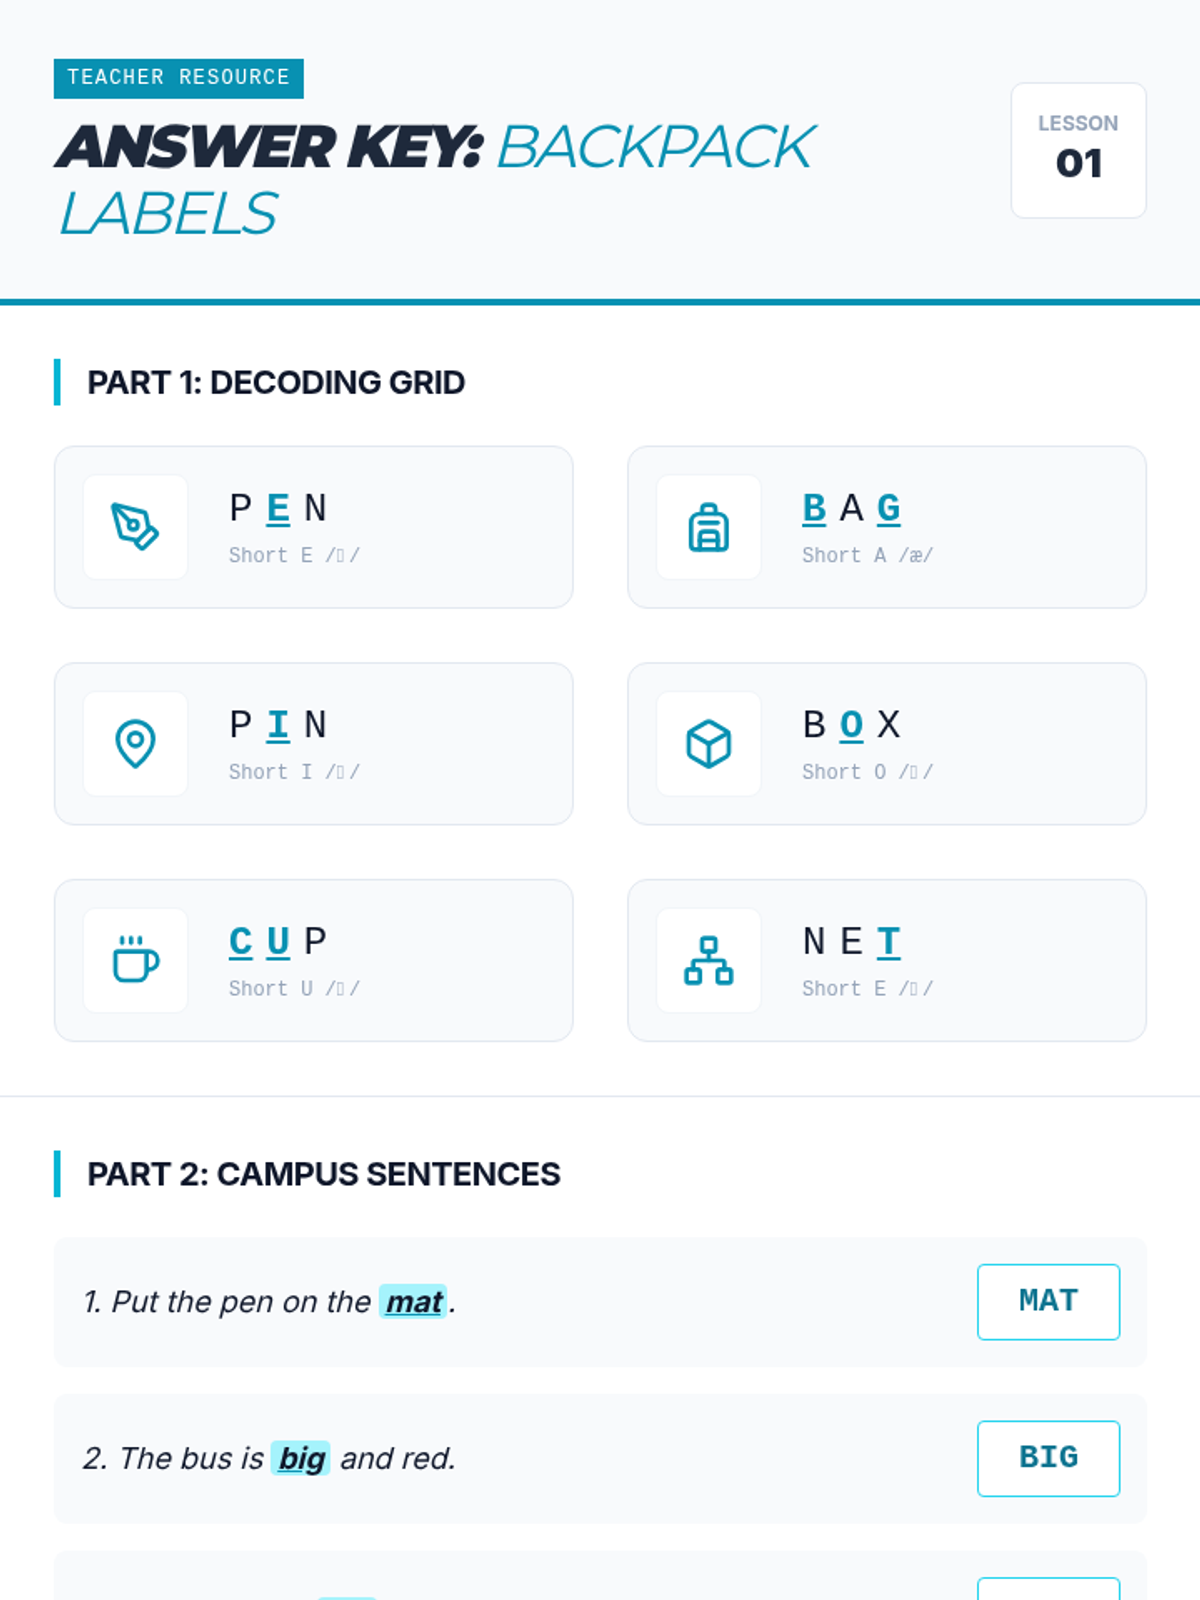
Task: Click the pen nib icon beside PEN
Action: [x=135, y=527]
